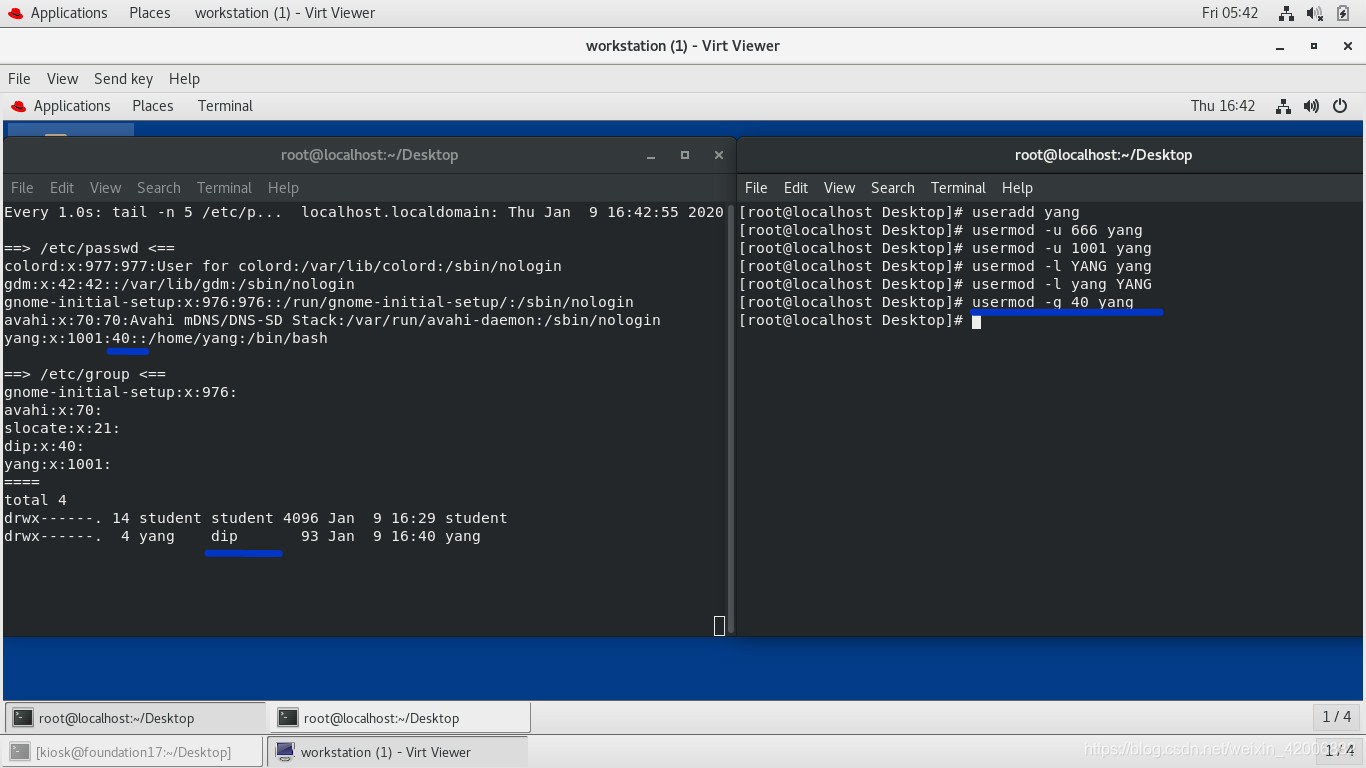This screenshot has height=768, width=1366.
Task: Click Virt Viewer monitor icon in host taskbar
Action: (285, 752)
